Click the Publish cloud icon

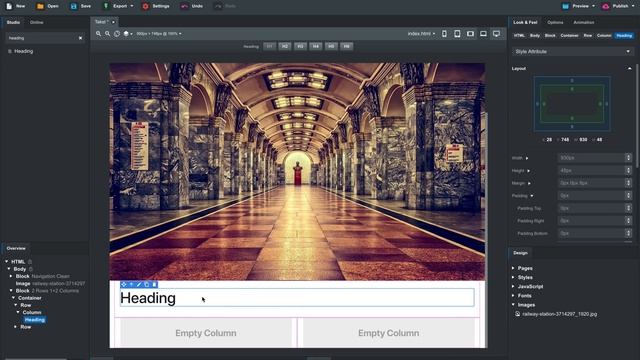(x=606, y=6)
